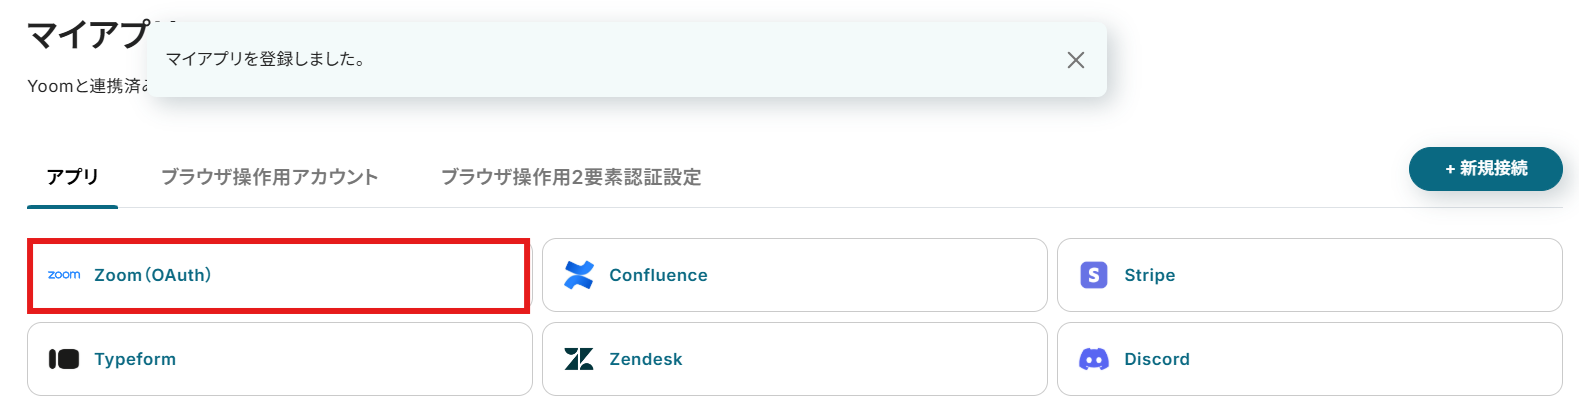The image size is (1579, 400).
Task: Click the Zoom logo icon
Action: tap(64, 275)
